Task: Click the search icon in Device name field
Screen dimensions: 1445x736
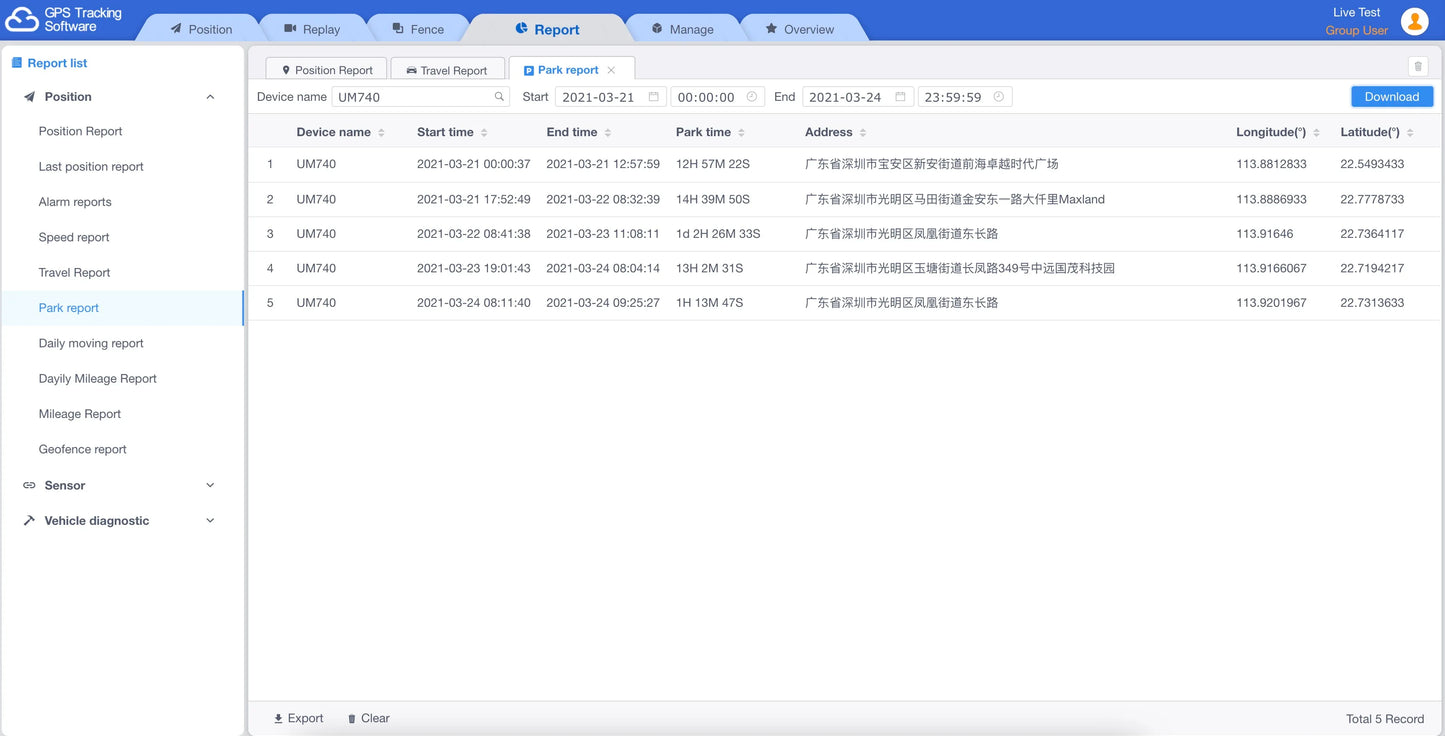Action: 498,96
